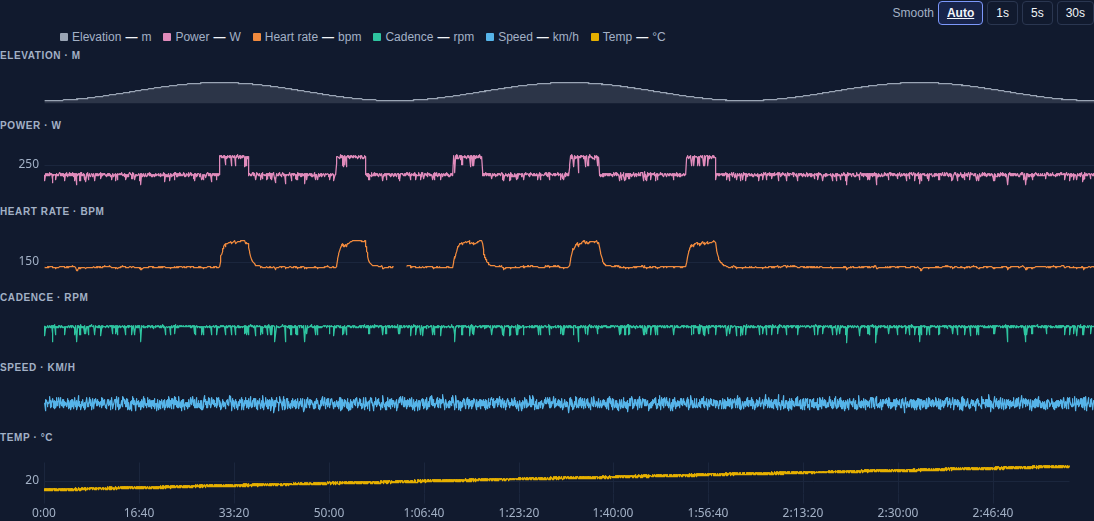The height and width of the screenshot is (521, 1094).
Task: Click the 16:40 time axis label
Action: point(139,513)
